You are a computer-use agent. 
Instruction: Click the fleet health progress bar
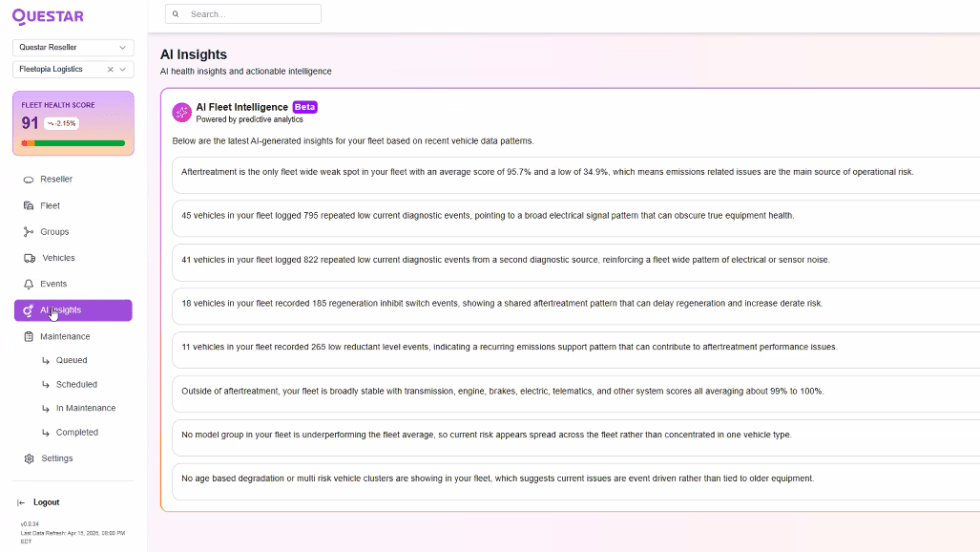[x=73, y=143]
